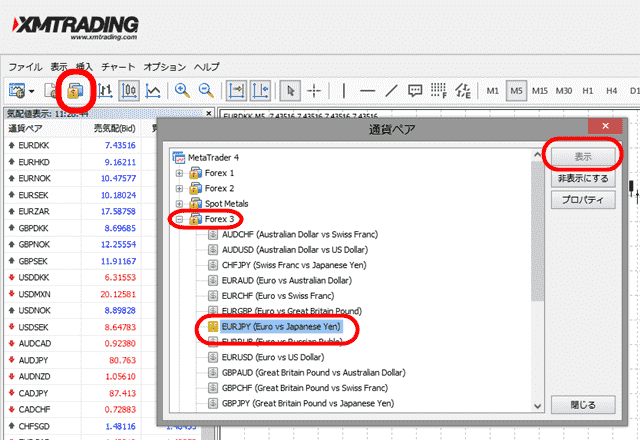Click the zoom out magnifier
The width and height of the screenshot is (640, 440).
click(206, 91)
